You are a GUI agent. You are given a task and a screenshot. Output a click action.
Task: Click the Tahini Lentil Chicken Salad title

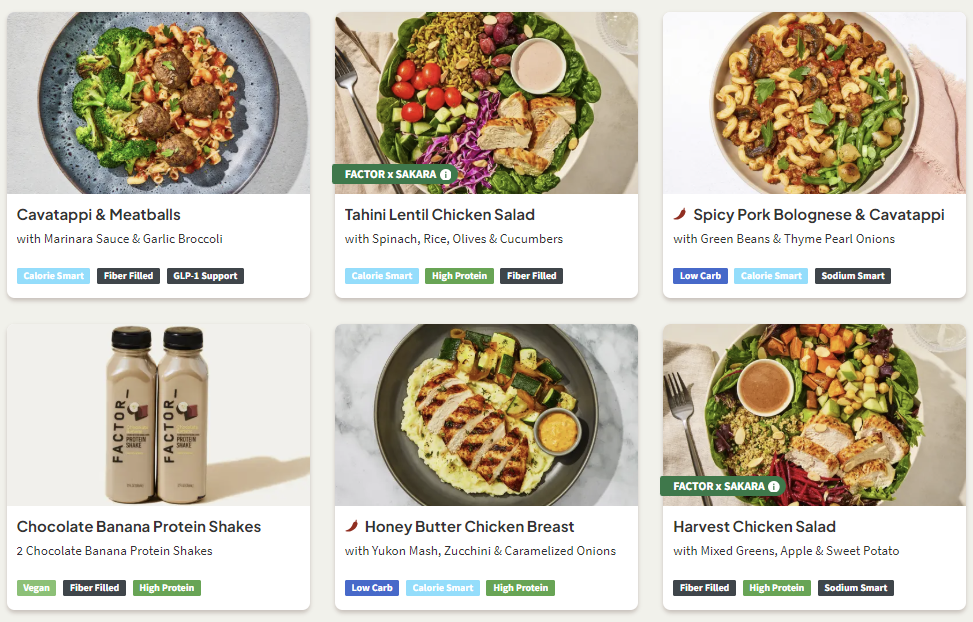coord(440,215)
